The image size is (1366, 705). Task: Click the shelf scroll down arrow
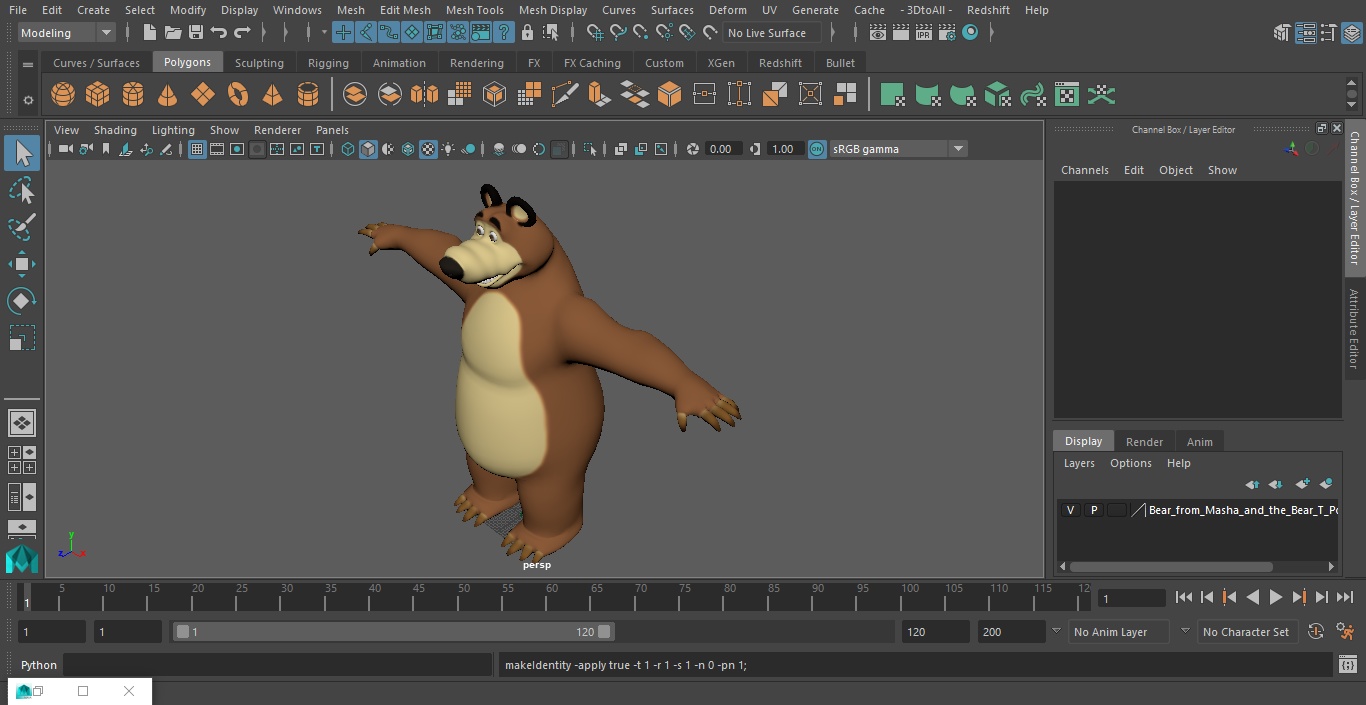click(x=1352, y=104)
